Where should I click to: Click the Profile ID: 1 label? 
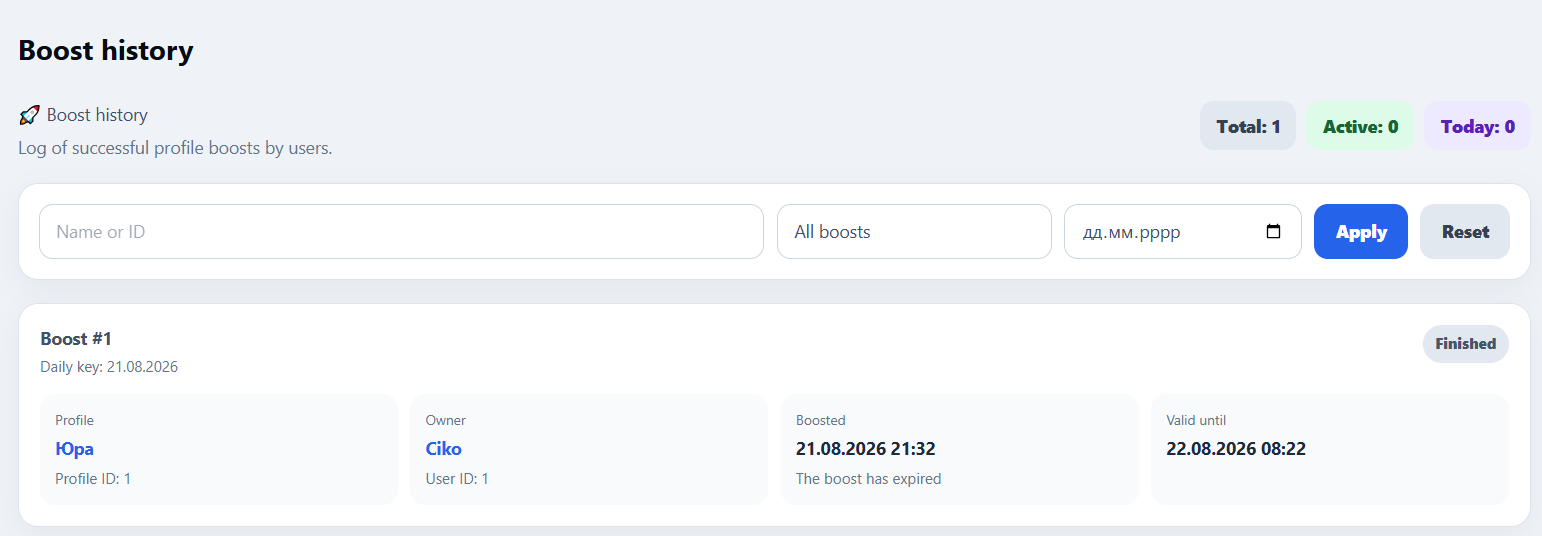point(93,479)
